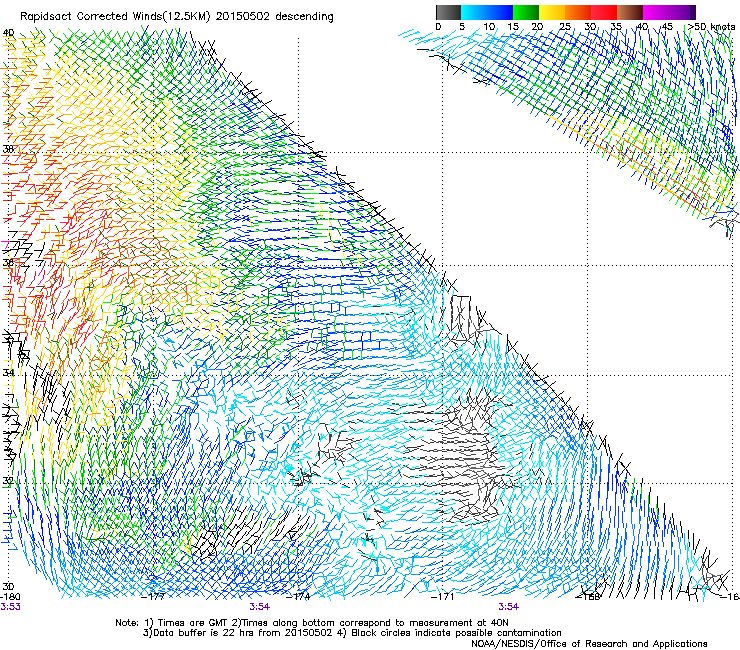The height and width of the screenshot is (650, 740).
Task: Click the purple '3:54' label right of -171
Action: [x=508, y=607]
